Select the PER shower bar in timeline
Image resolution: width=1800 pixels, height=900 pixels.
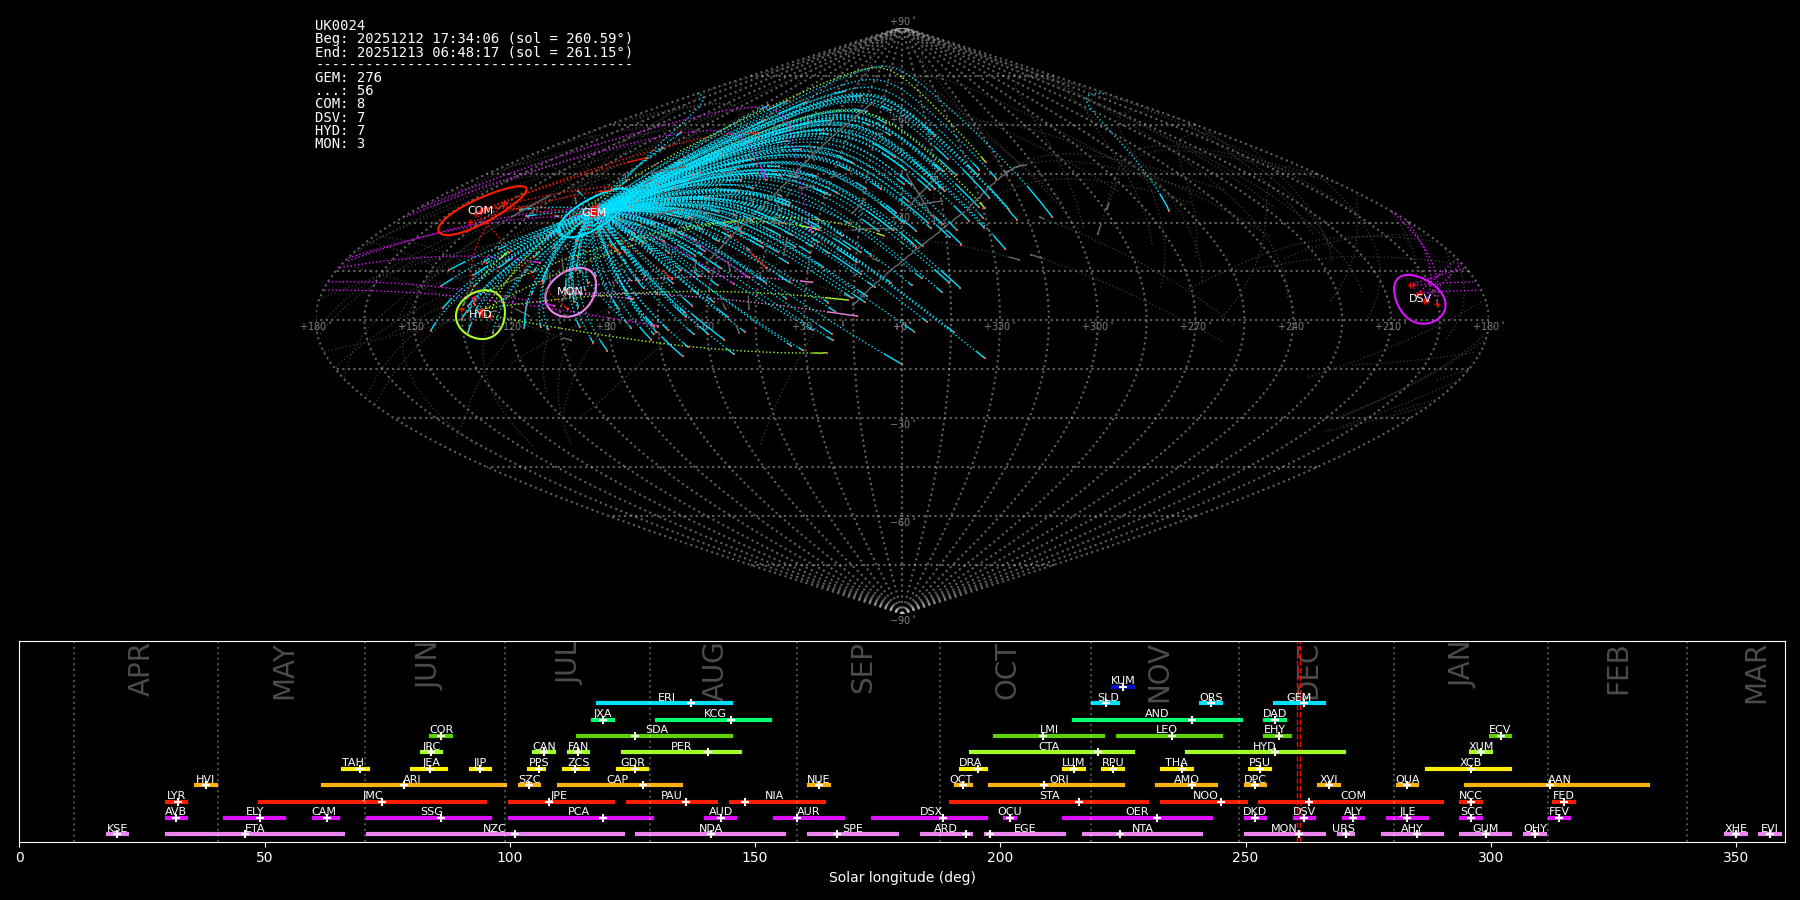click(681, 752)
